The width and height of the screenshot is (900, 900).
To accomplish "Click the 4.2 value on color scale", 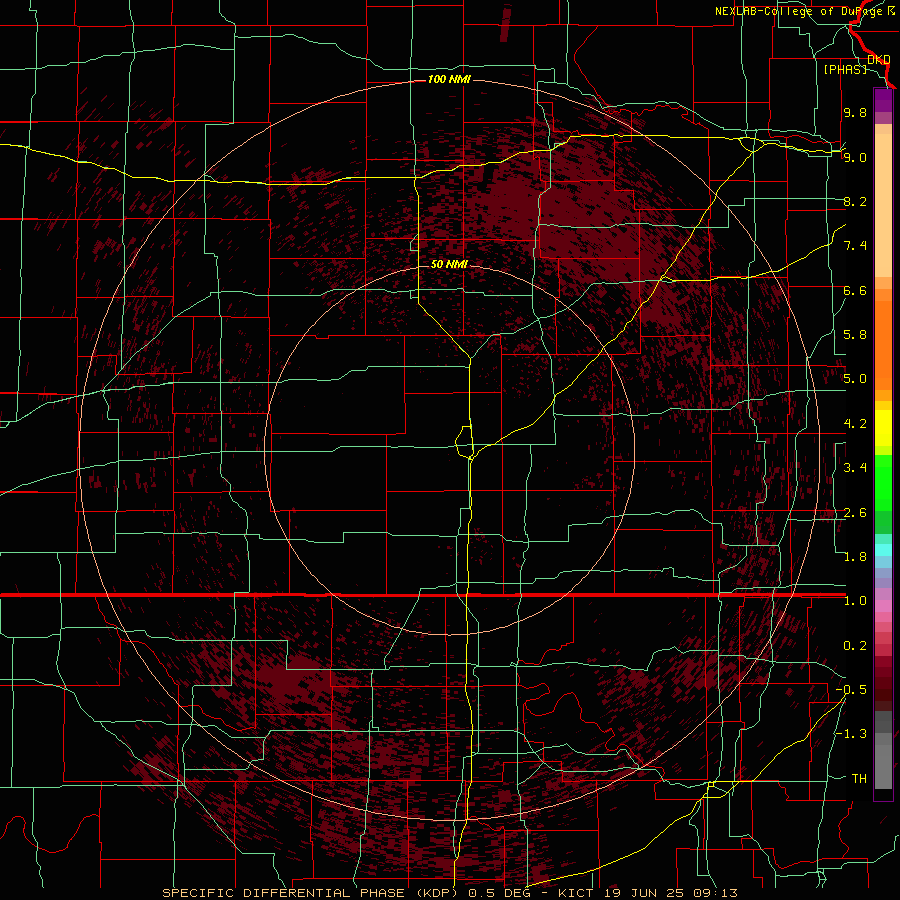I will pyautogui.click(x=855, y=424).
